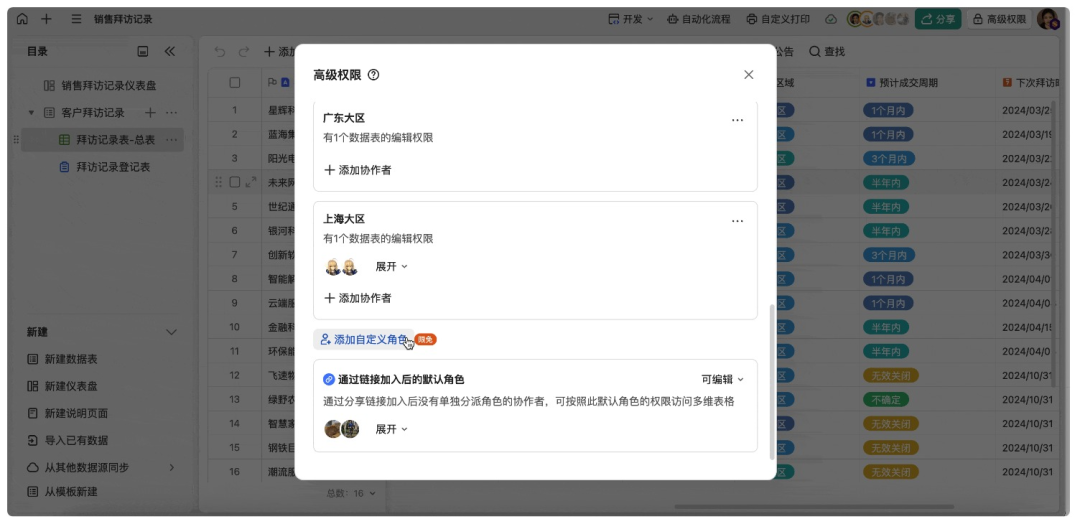The width and height of the screenshot is (1080, 524).
Task: Click 新建数据表 in sidebar
Action: click(x=63, y=359)
